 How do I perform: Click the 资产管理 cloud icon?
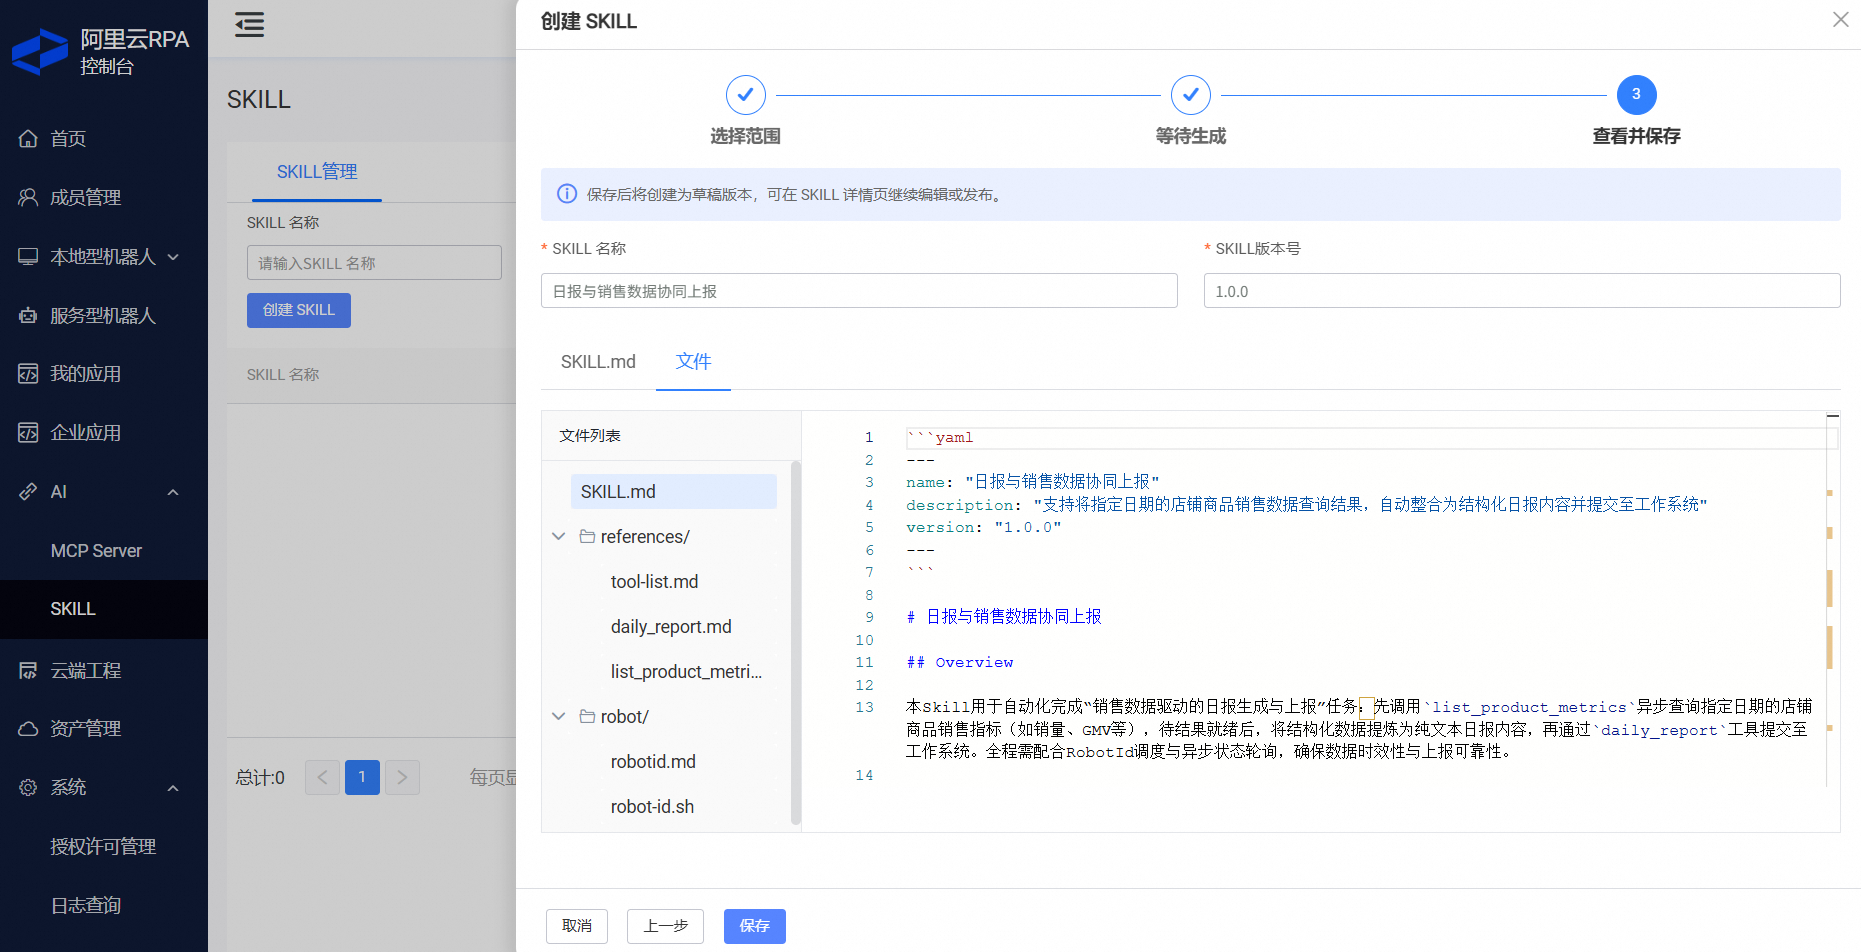[28, 729]
